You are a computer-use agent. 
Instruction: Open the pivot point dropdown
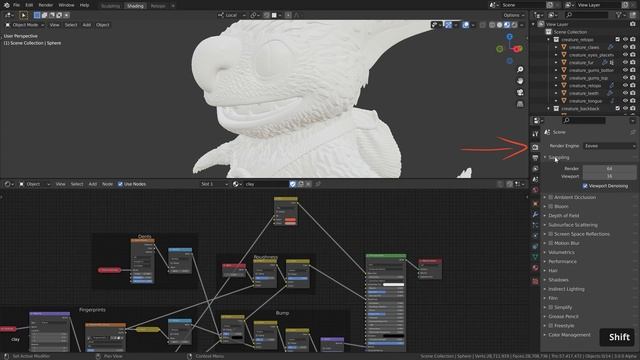click(x=256, y=15)
